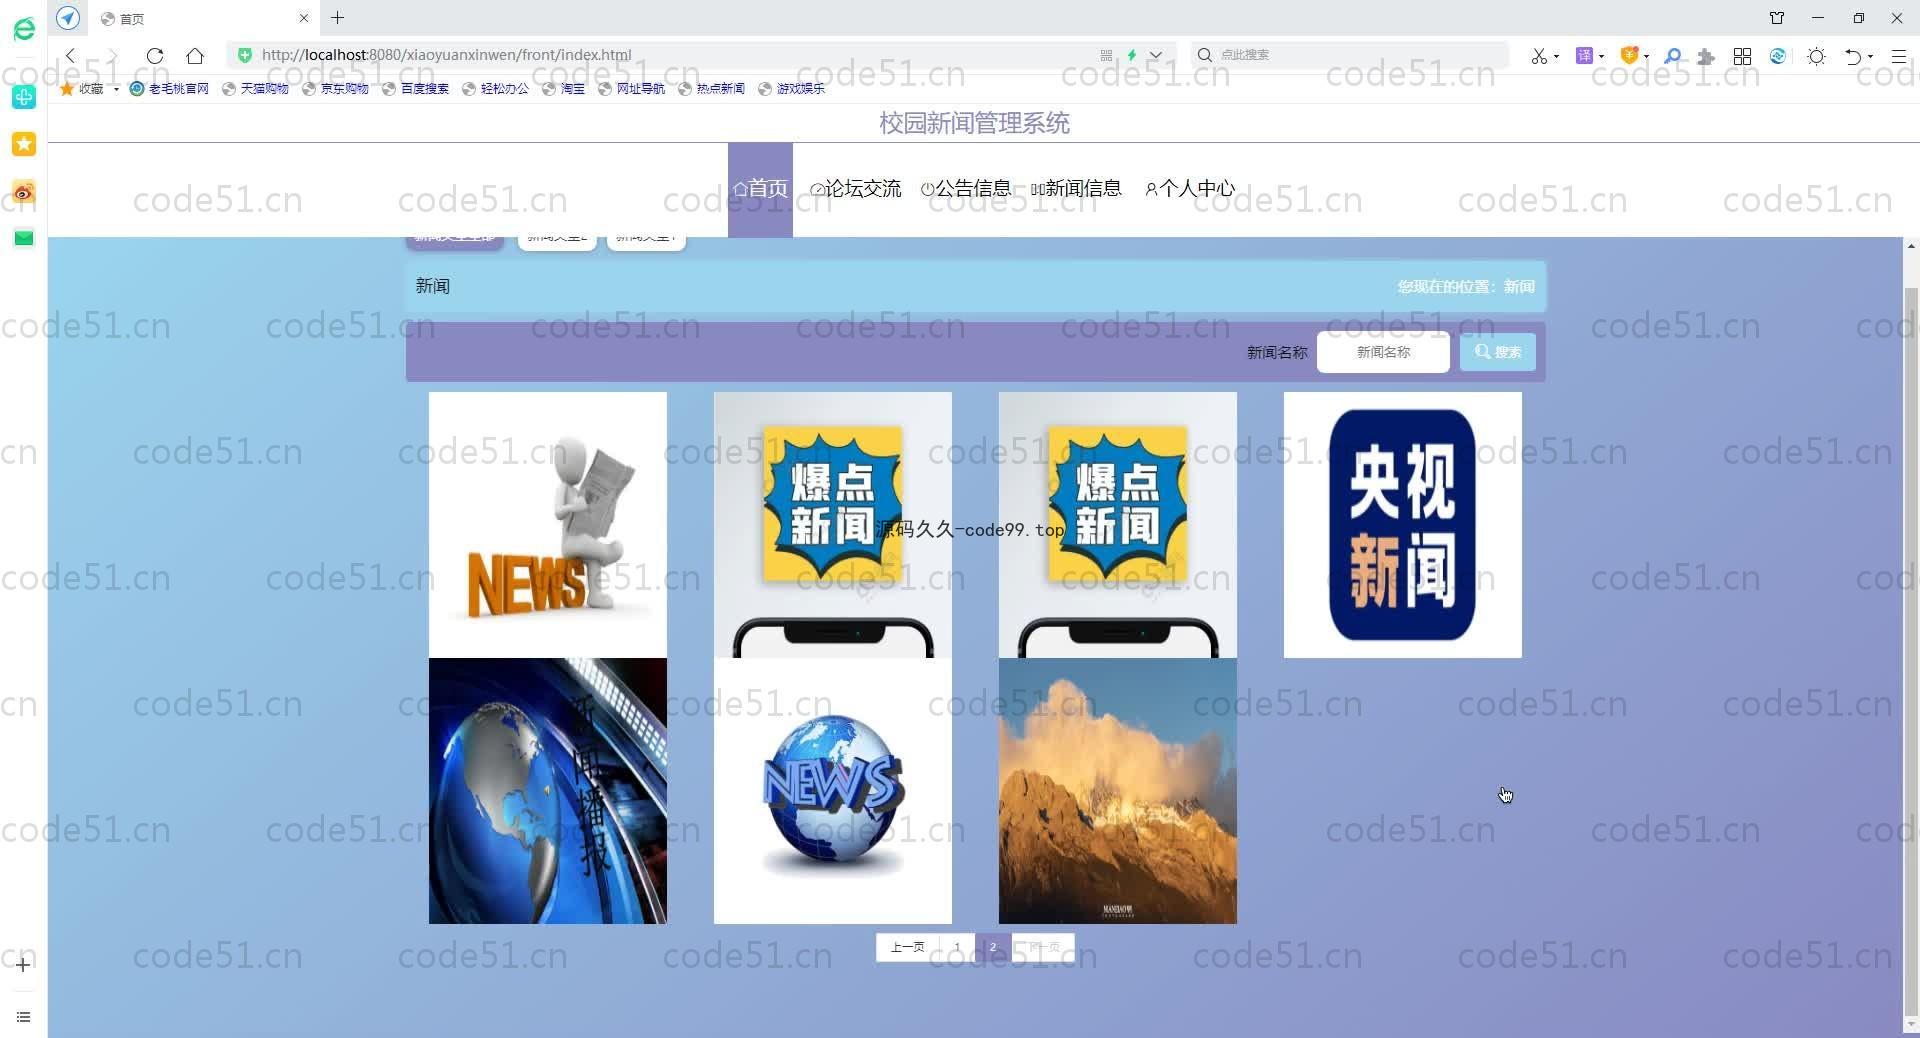Open the 热点新闻 bookmark
This screenshot has height=1038, width=1920.
[711, 89]
